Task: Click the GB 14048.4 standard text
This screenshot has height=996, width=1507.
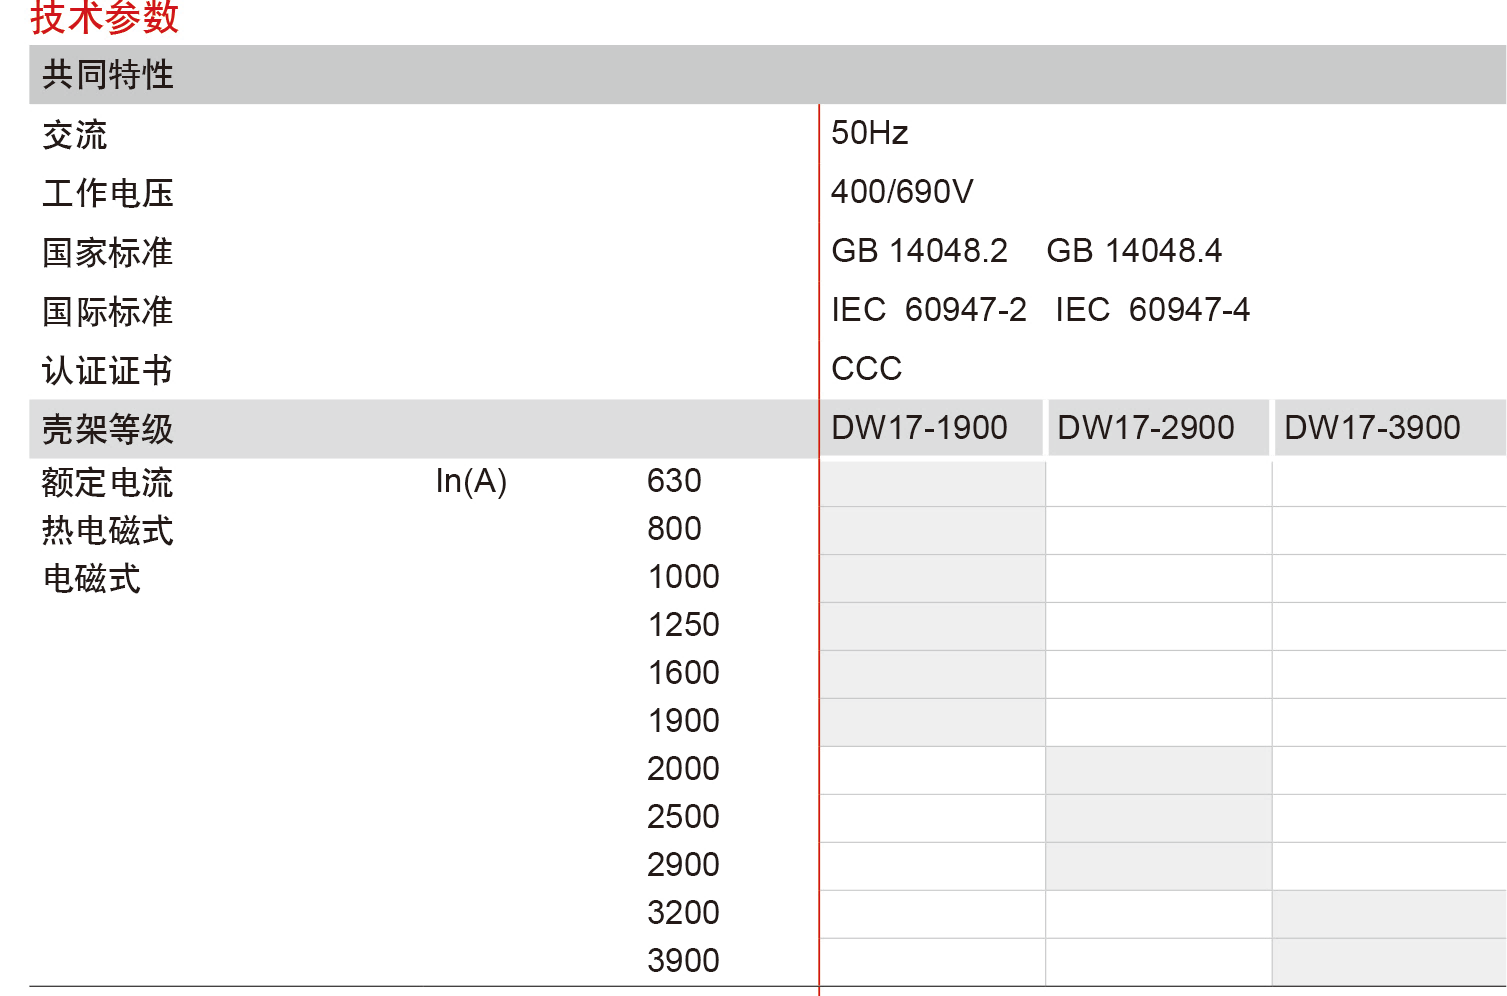Action: coord(1133,251)
